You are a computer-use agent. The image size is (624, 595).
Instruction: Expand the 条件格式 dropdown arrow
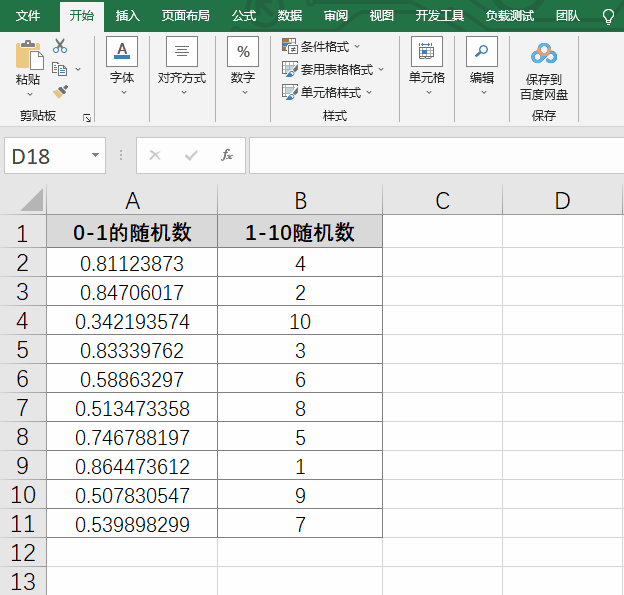coord(357,46)
